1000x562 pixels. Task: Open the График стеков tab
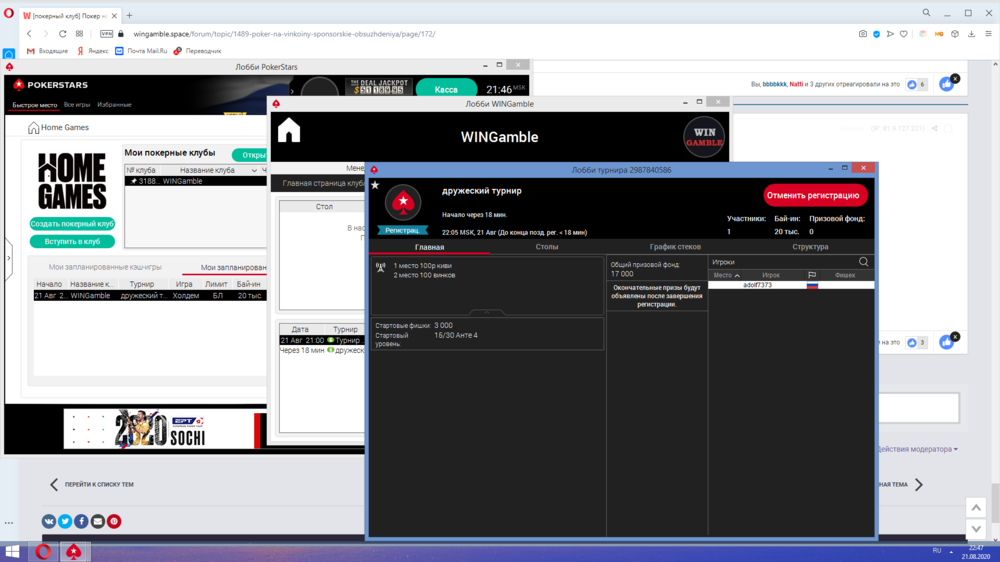[x=675, y=246]
